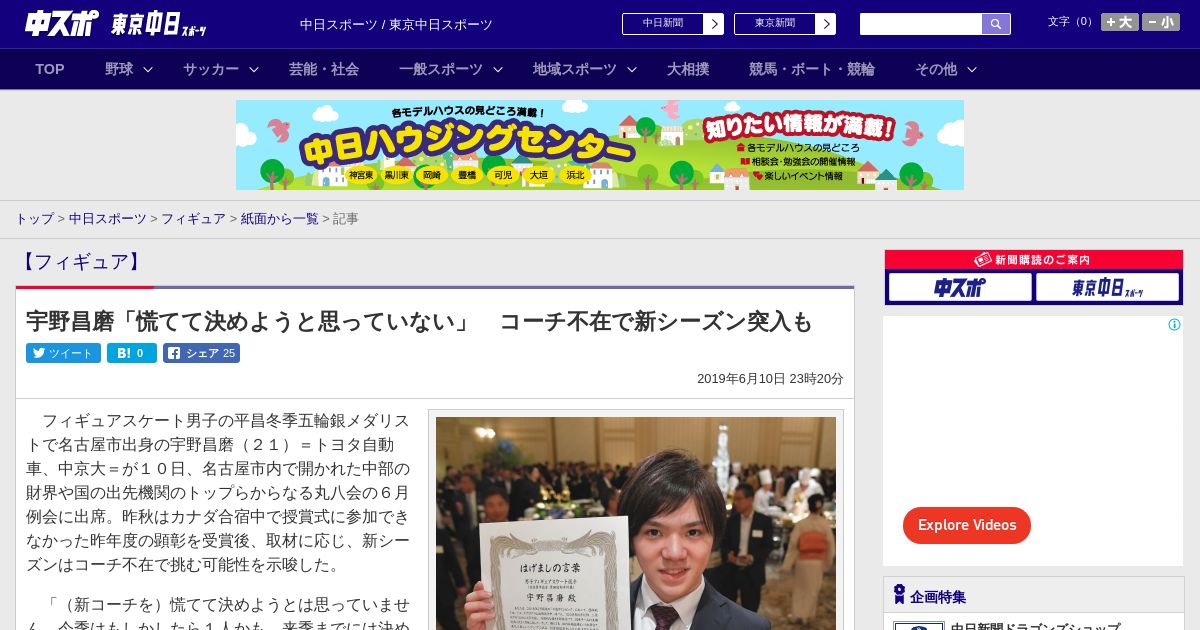Click the 中スポ subscription guide button
This screenshot has width=1200, height=630.
click(960, 287)
